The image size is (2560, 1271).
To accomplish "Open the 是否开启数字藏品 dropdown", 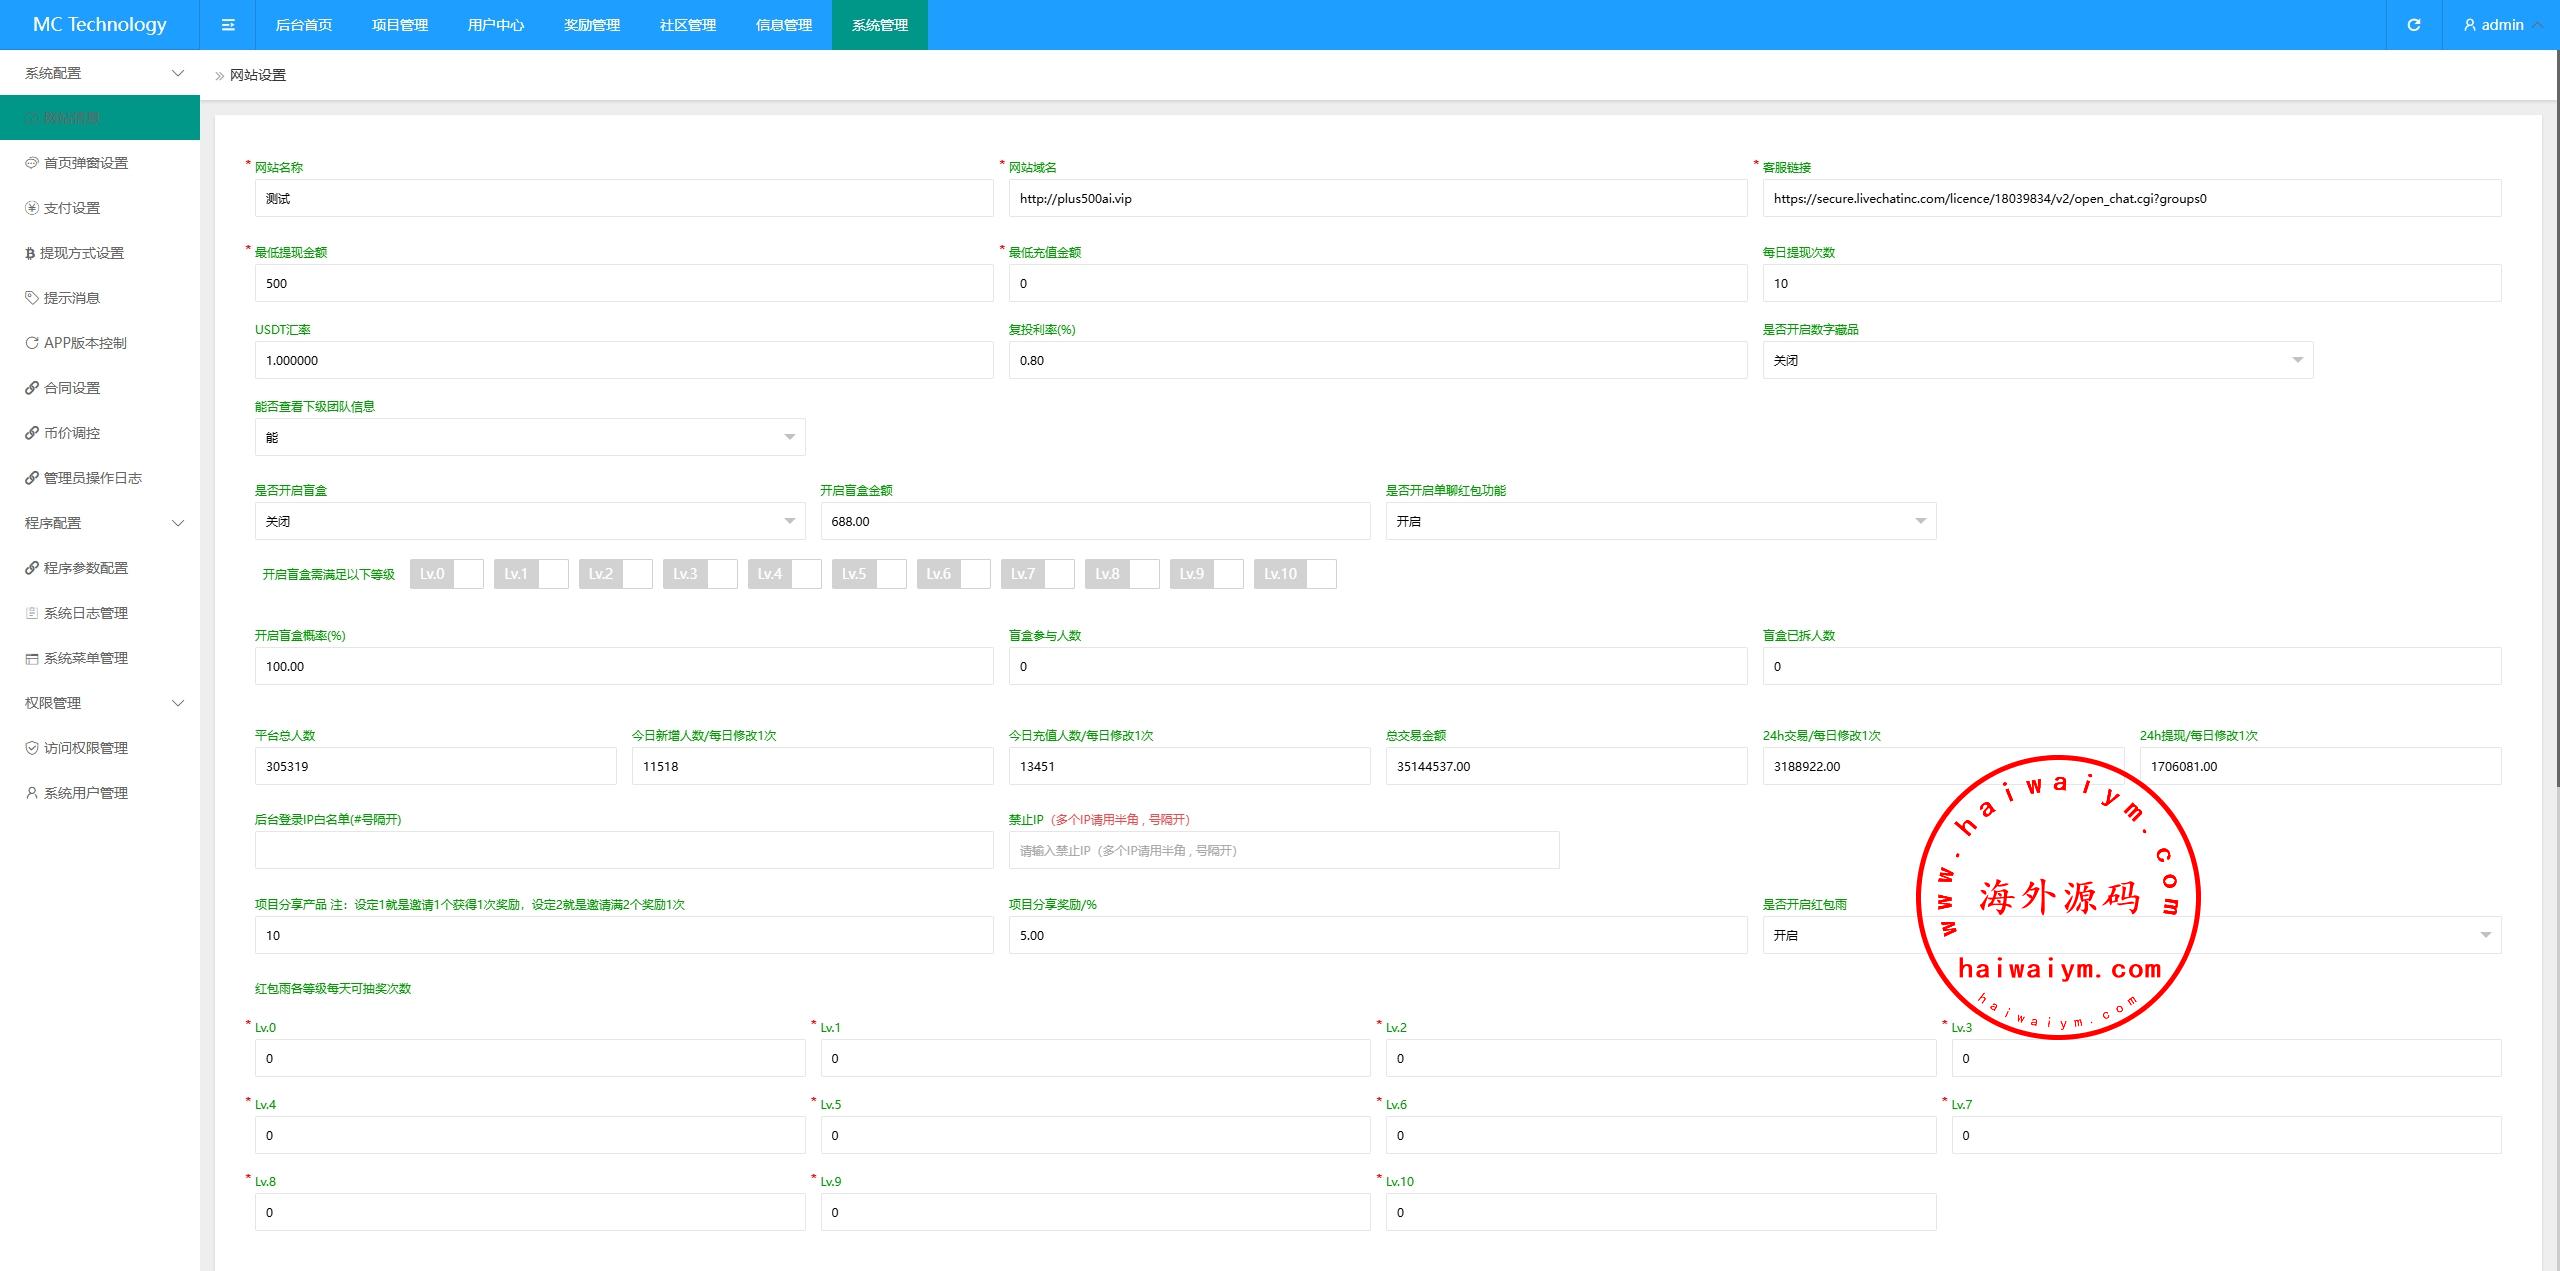I will [x=2037, y=360].
